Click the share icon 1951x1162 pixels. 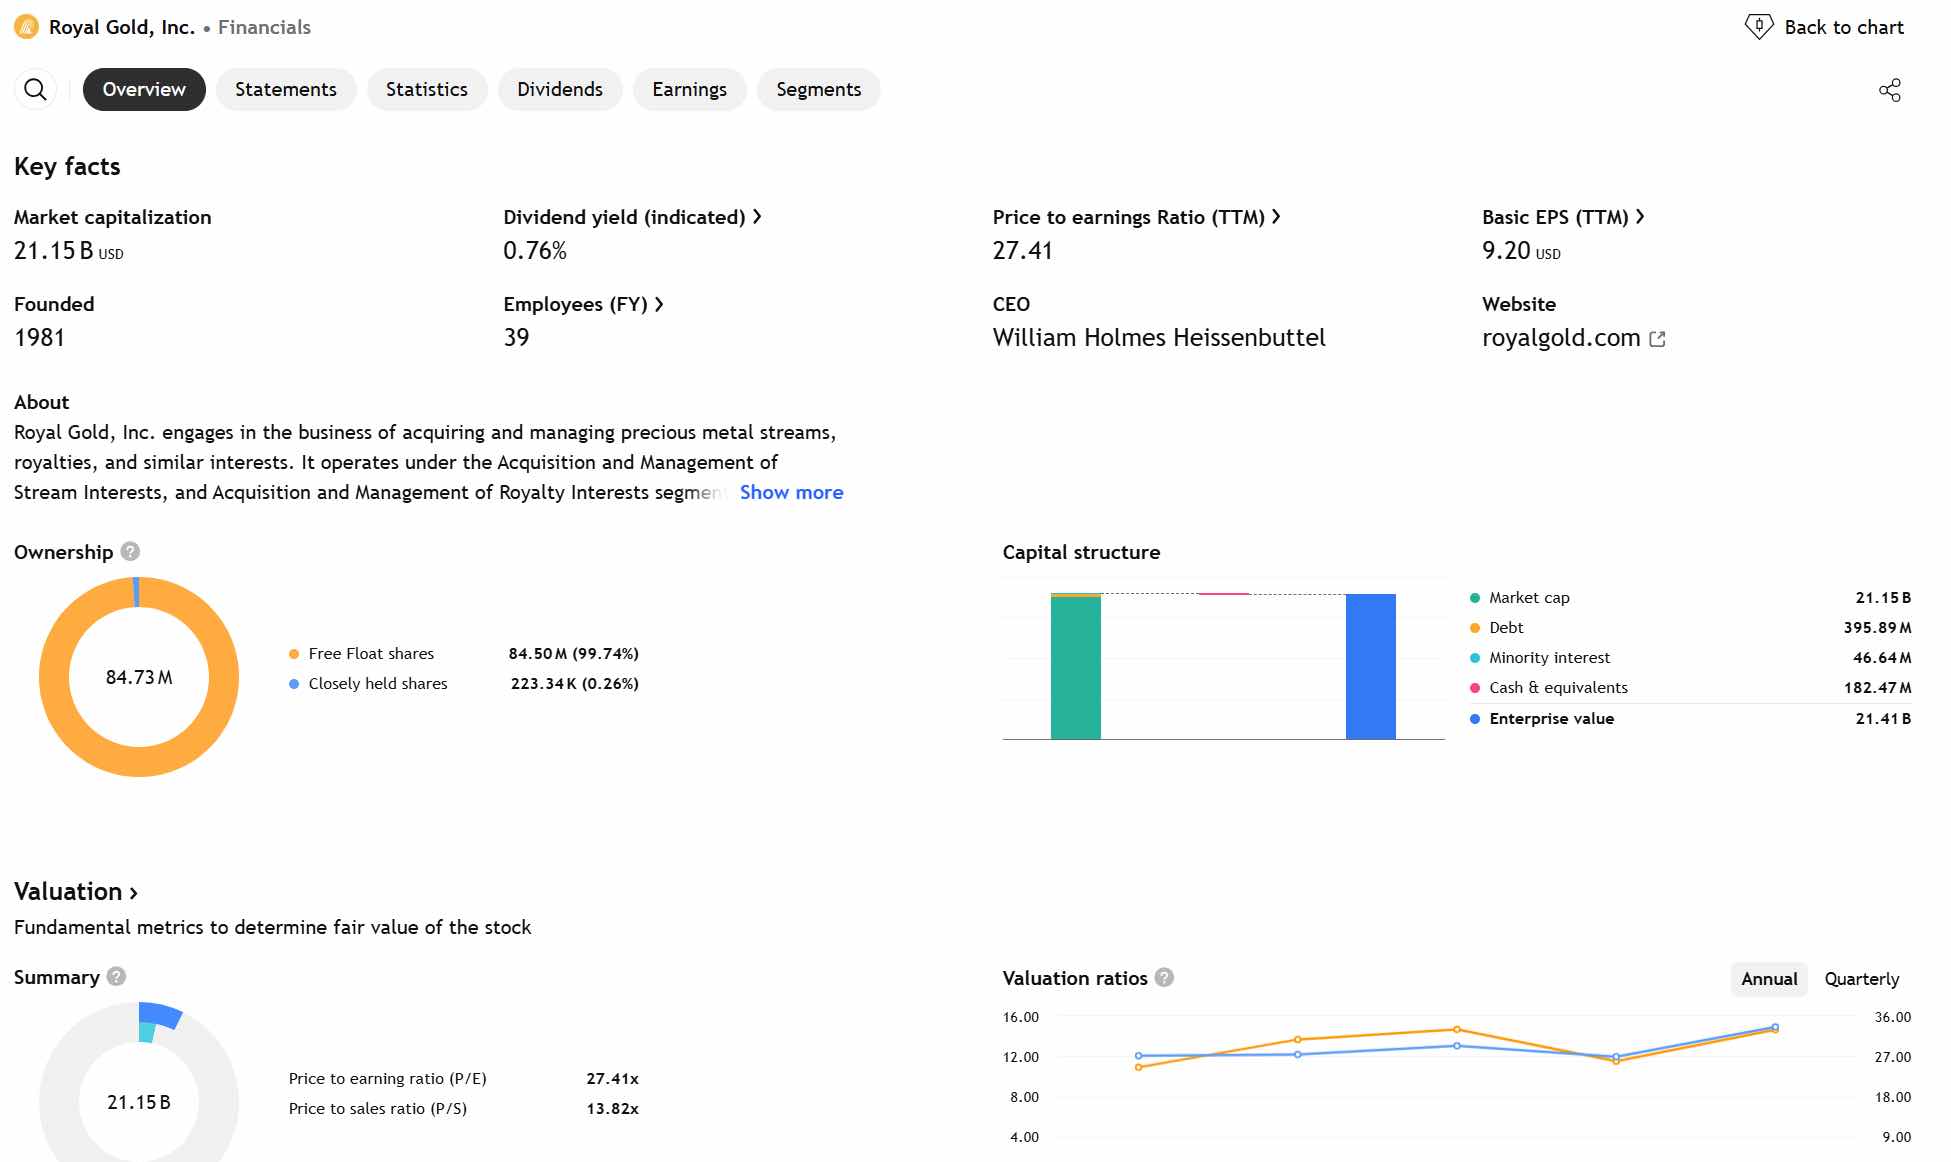[1889, 90]
